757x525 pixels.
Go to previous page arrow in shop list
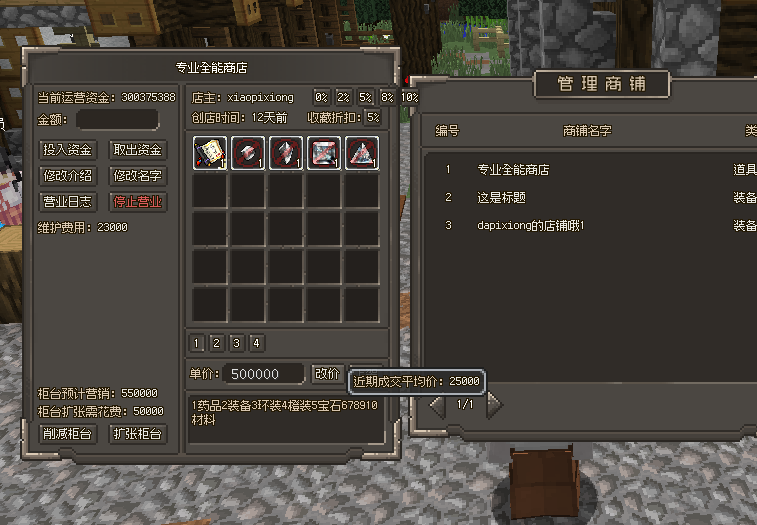click(438, 405)
